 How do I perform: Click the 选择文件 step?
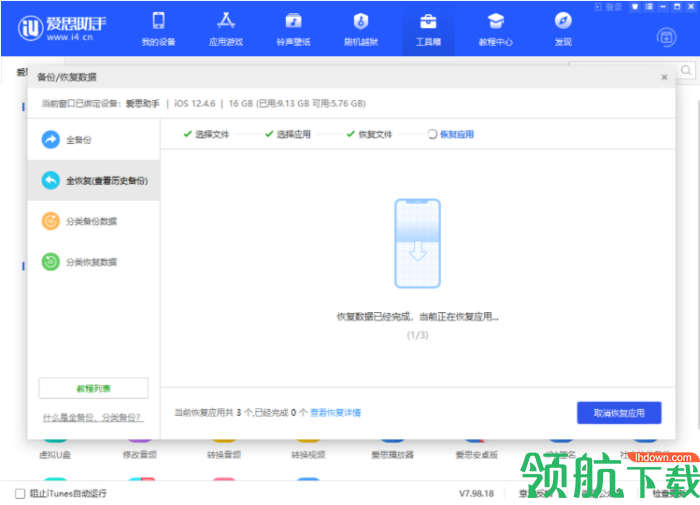[206, 134]
